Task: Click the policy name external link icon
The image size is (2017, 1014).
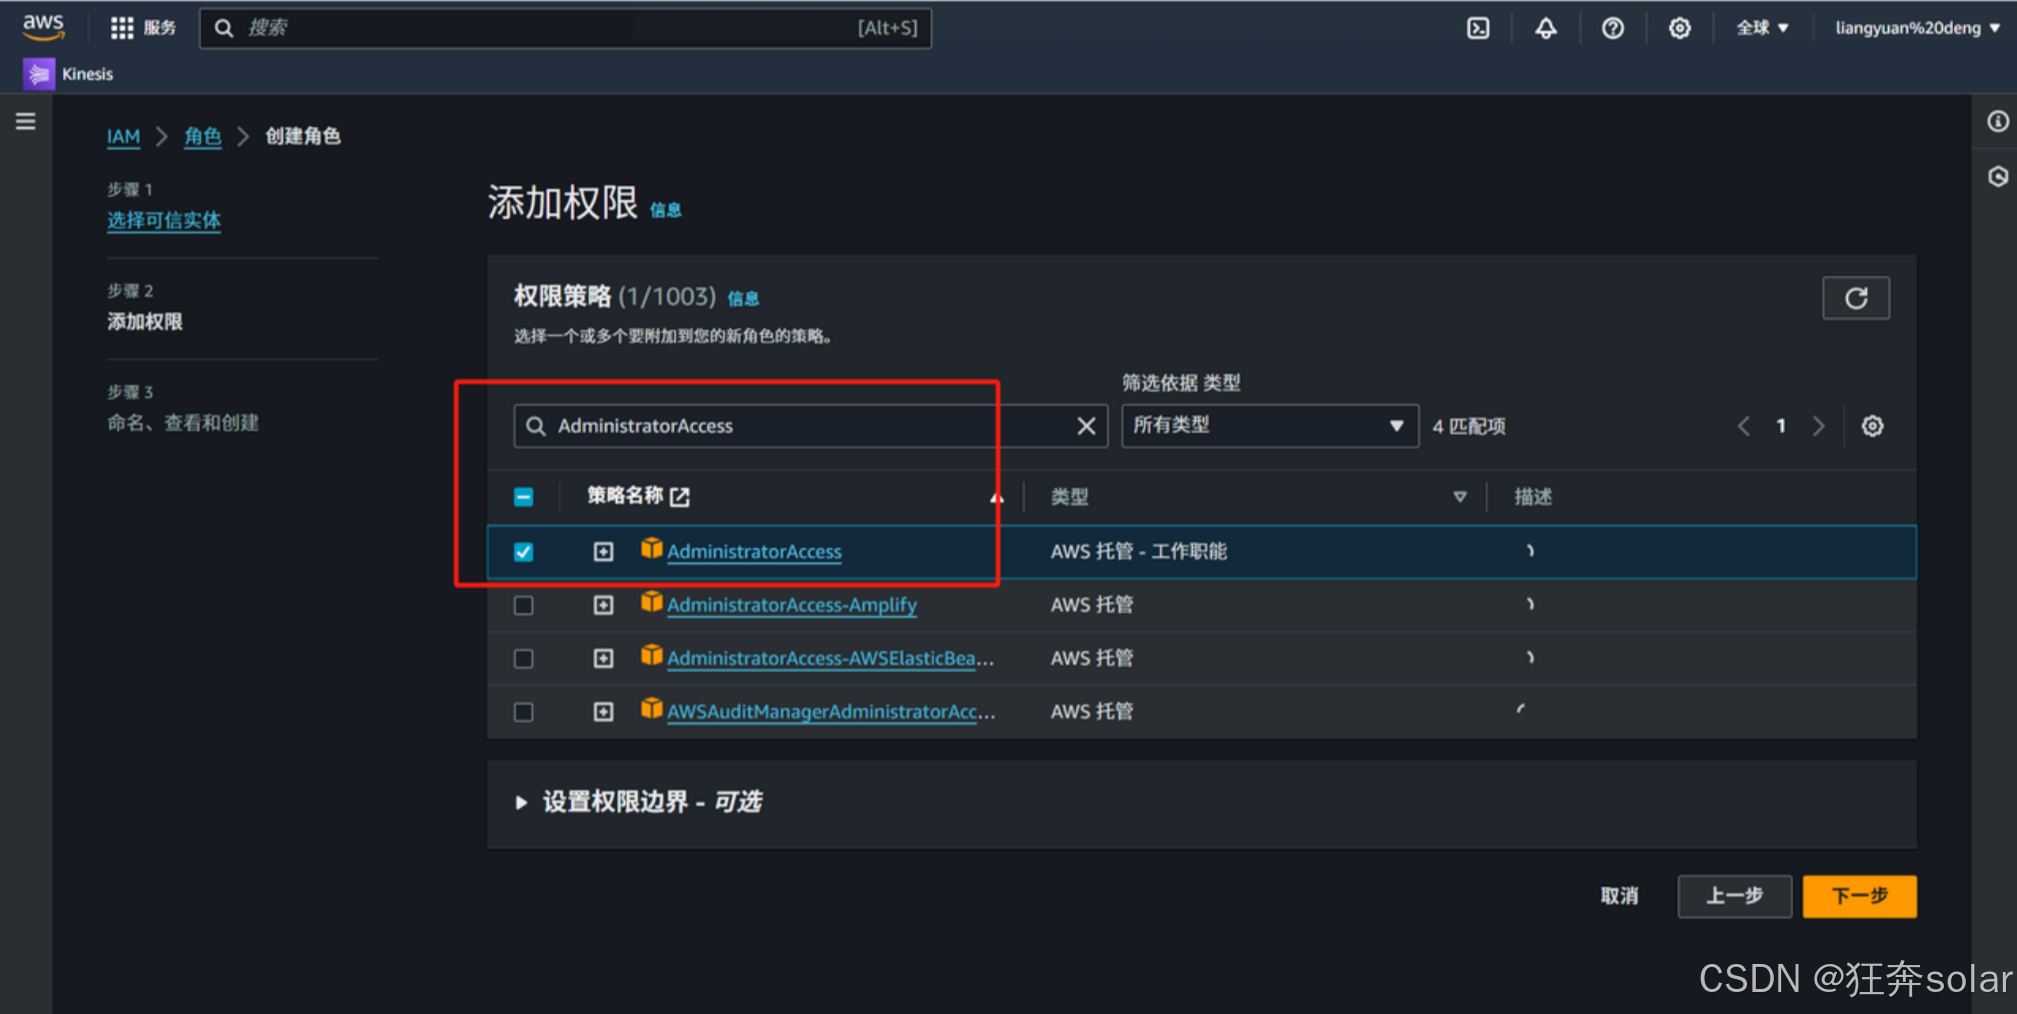Action: coord(680,496)
